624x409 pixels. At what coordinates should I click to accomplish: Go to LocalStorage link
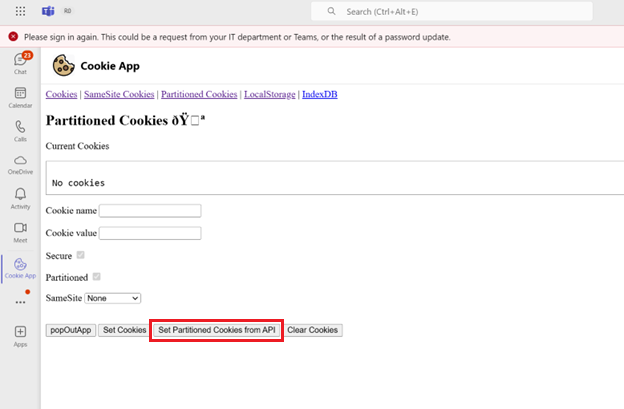coord(270,94)
